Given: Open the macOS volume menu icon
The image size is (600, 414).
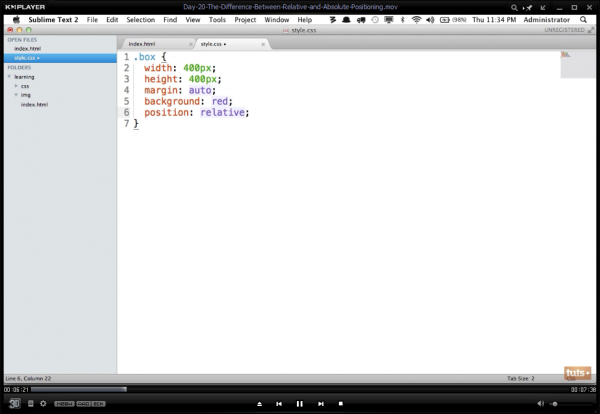Looking at the screenshot, I should 430,20.
